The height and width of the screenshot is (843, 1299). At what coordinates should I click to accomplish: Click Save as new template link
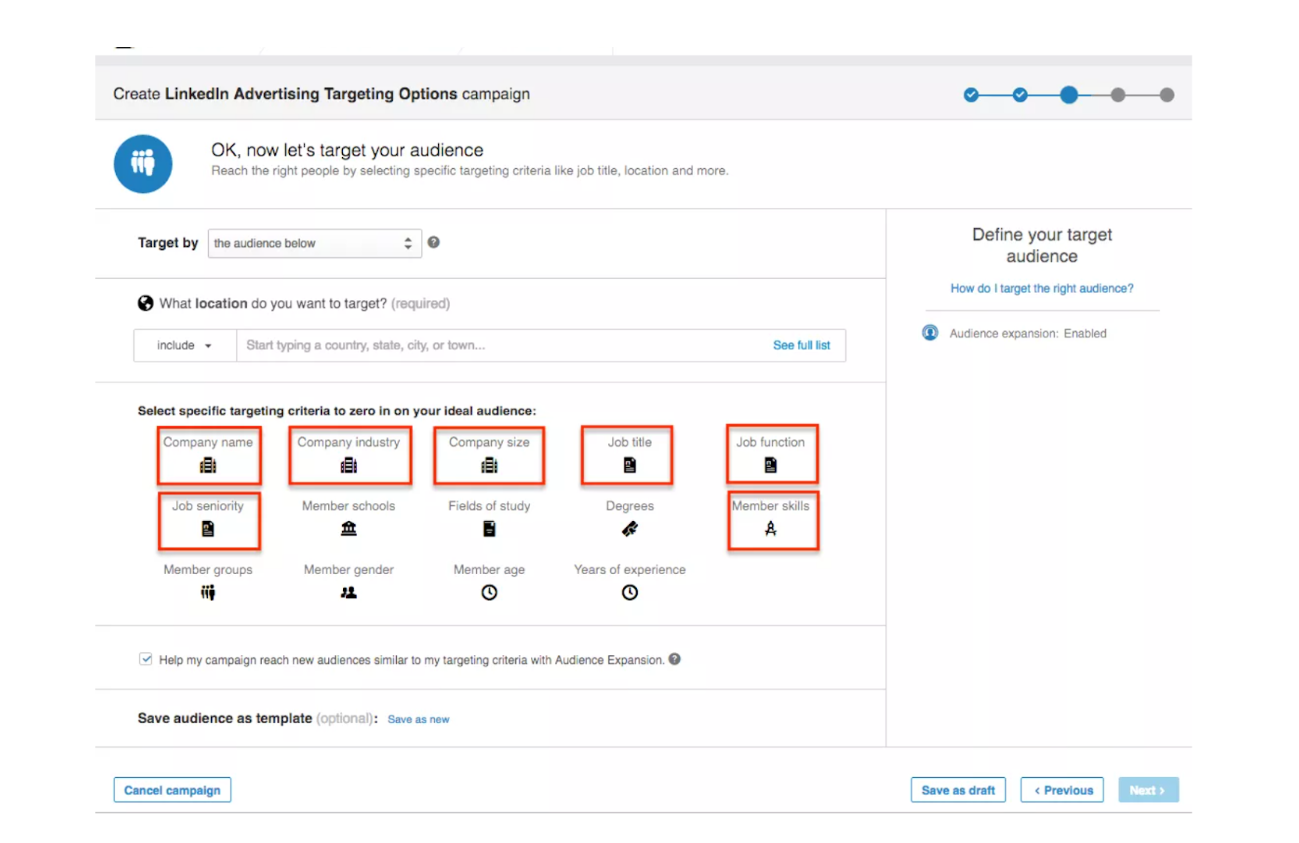point(418,719)
